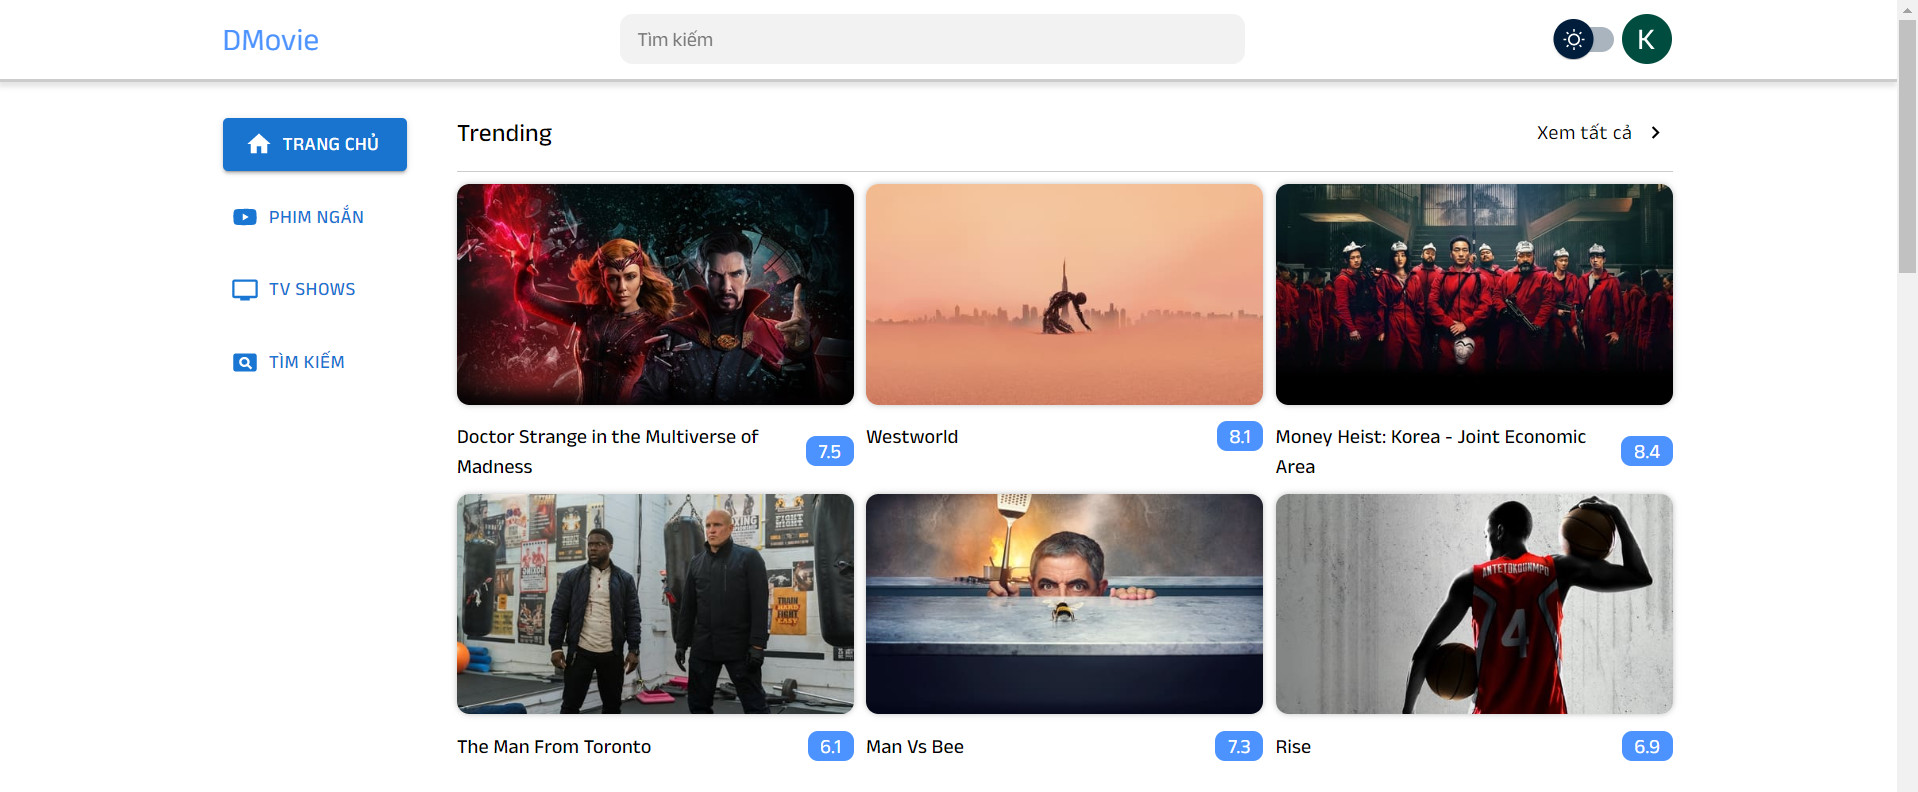Screen dimensions: 1918x792
Task: Click the TV Shows monitor icon
Action: click(x=245, y=290)
